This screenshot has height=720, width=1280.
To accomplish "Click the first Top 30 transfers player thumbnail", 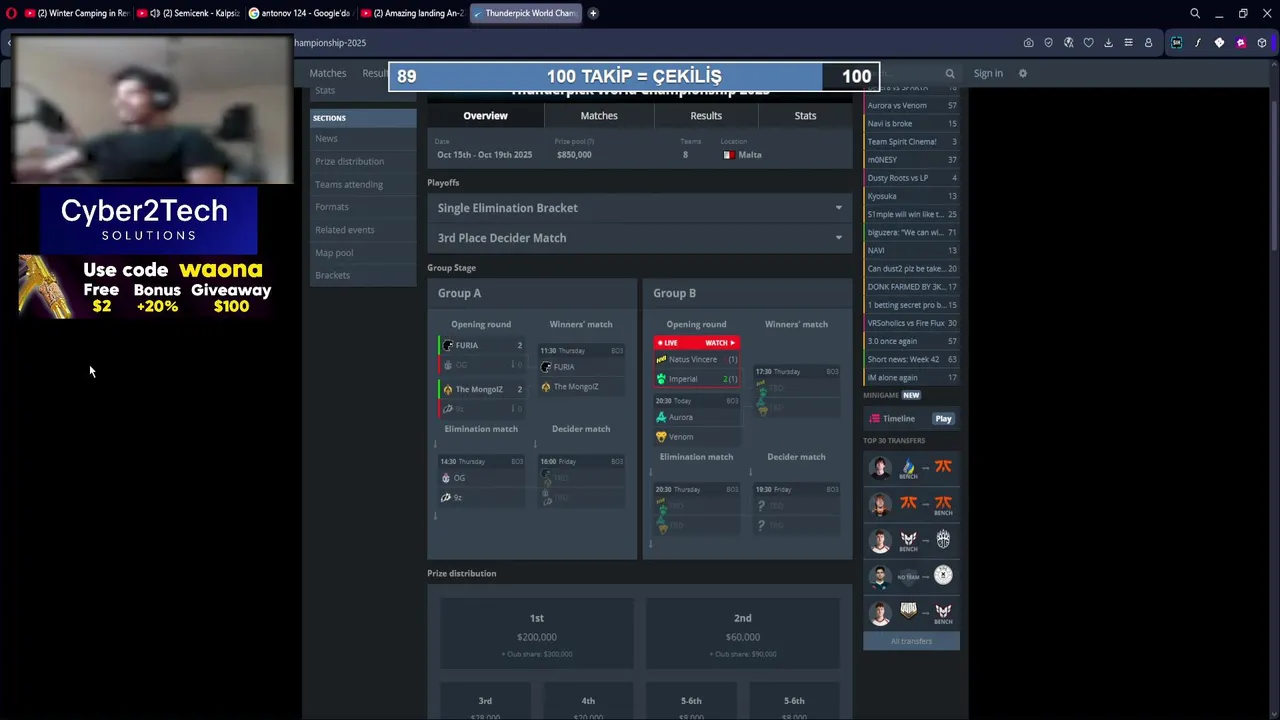I will 880,468.
